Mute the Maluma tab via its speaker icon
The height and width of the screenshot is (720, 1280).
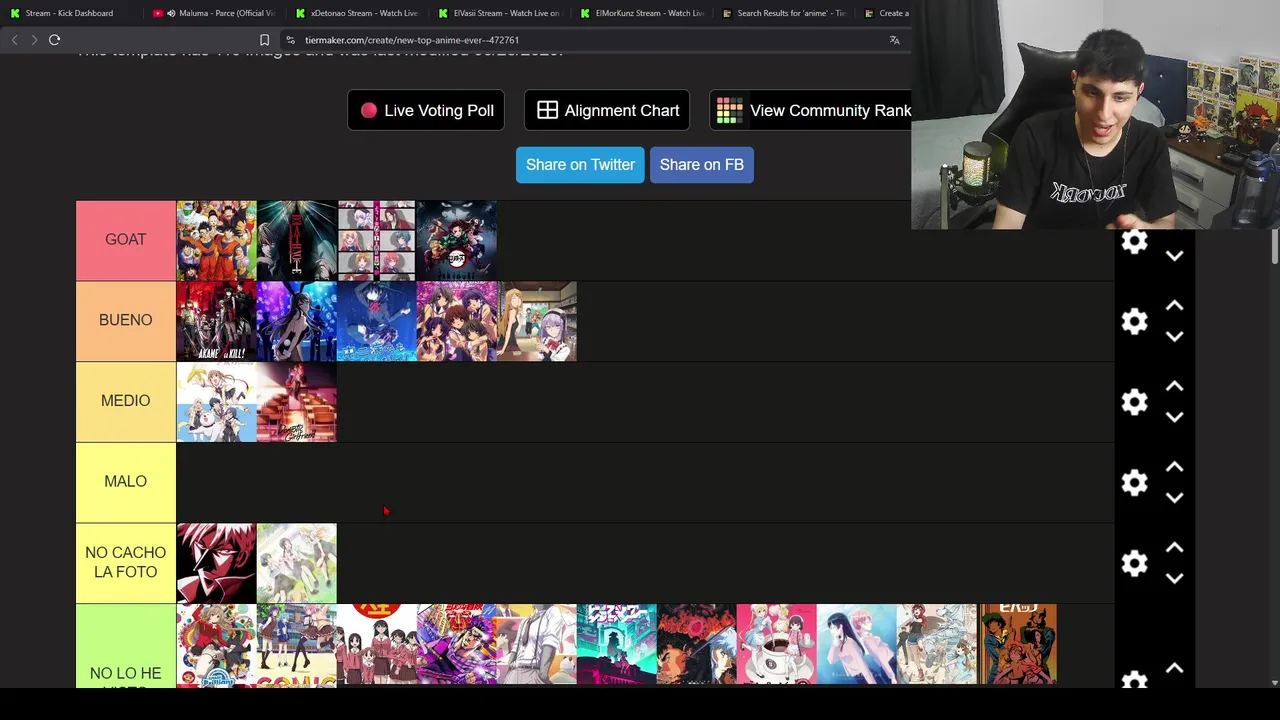pos(171,13)
